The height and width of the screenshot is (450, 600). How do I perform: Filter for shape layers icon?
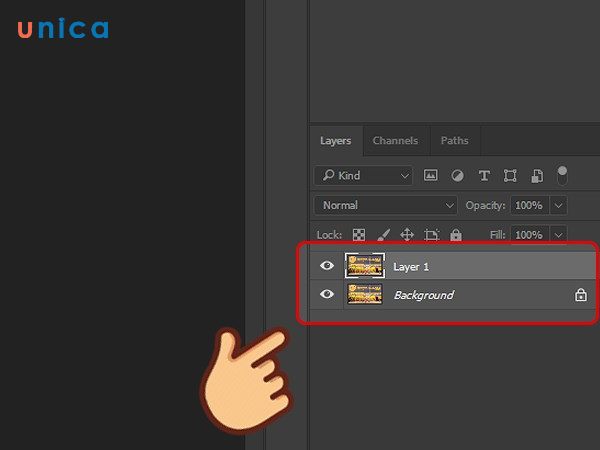[510, 176]
